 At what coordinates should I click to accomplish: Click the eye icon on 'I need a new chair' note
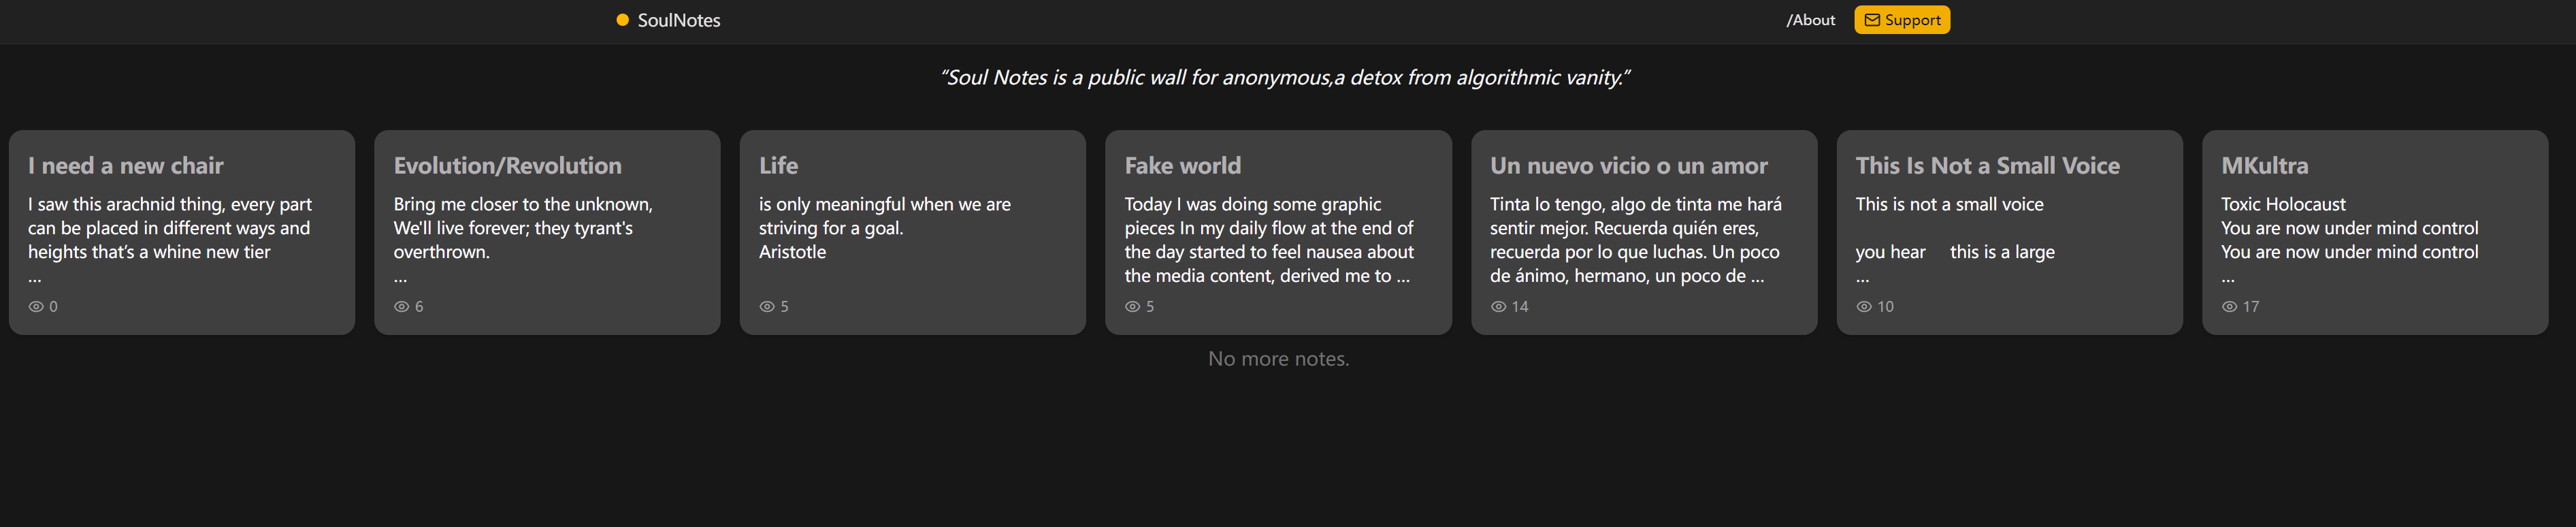tap(36, 307)
